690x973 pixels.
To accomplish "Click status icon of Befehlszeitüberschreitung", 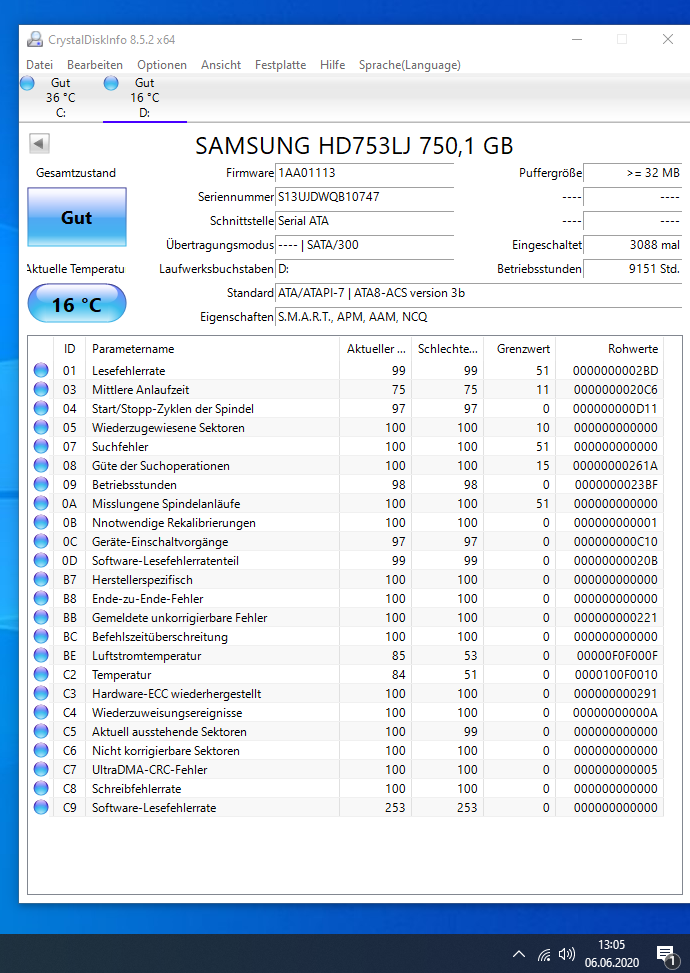I will click(41, 636).
